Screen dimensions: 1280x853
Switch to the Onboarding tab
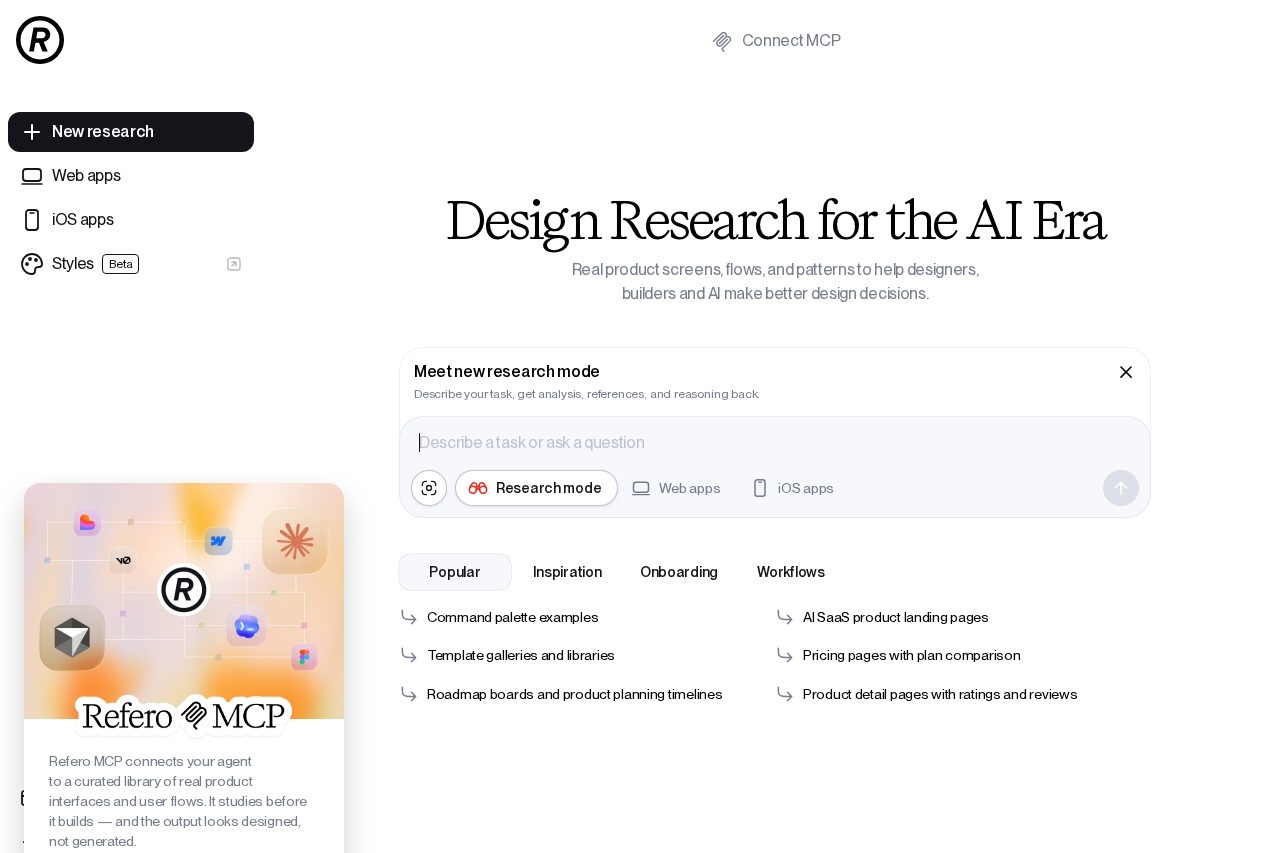click(679, 572)
